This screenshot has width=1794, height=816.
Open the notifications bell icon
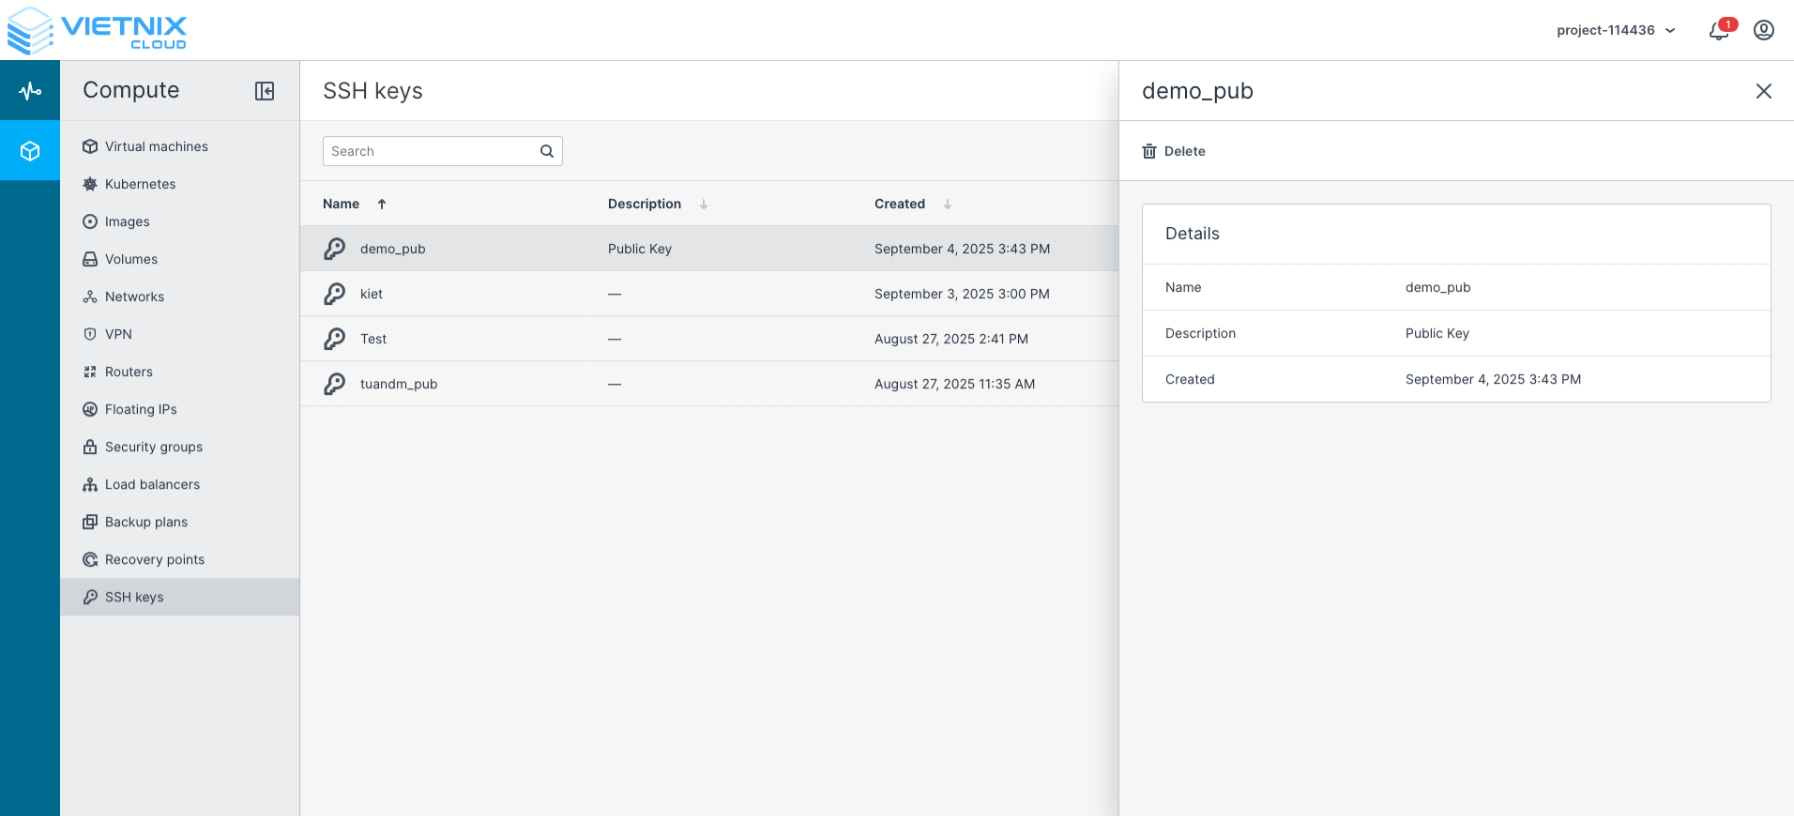(1719, 31)
